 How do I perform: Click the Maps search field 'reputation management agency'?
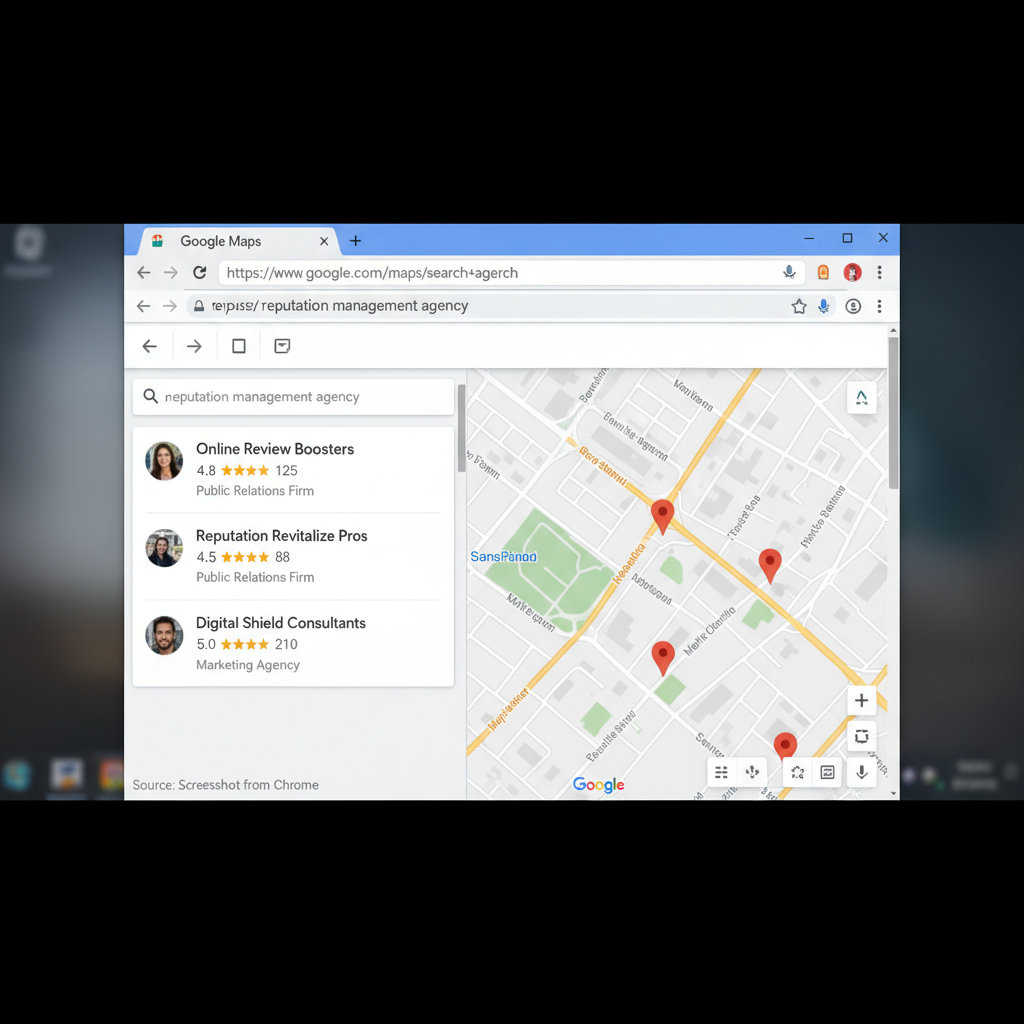click(x=293, y=396)
